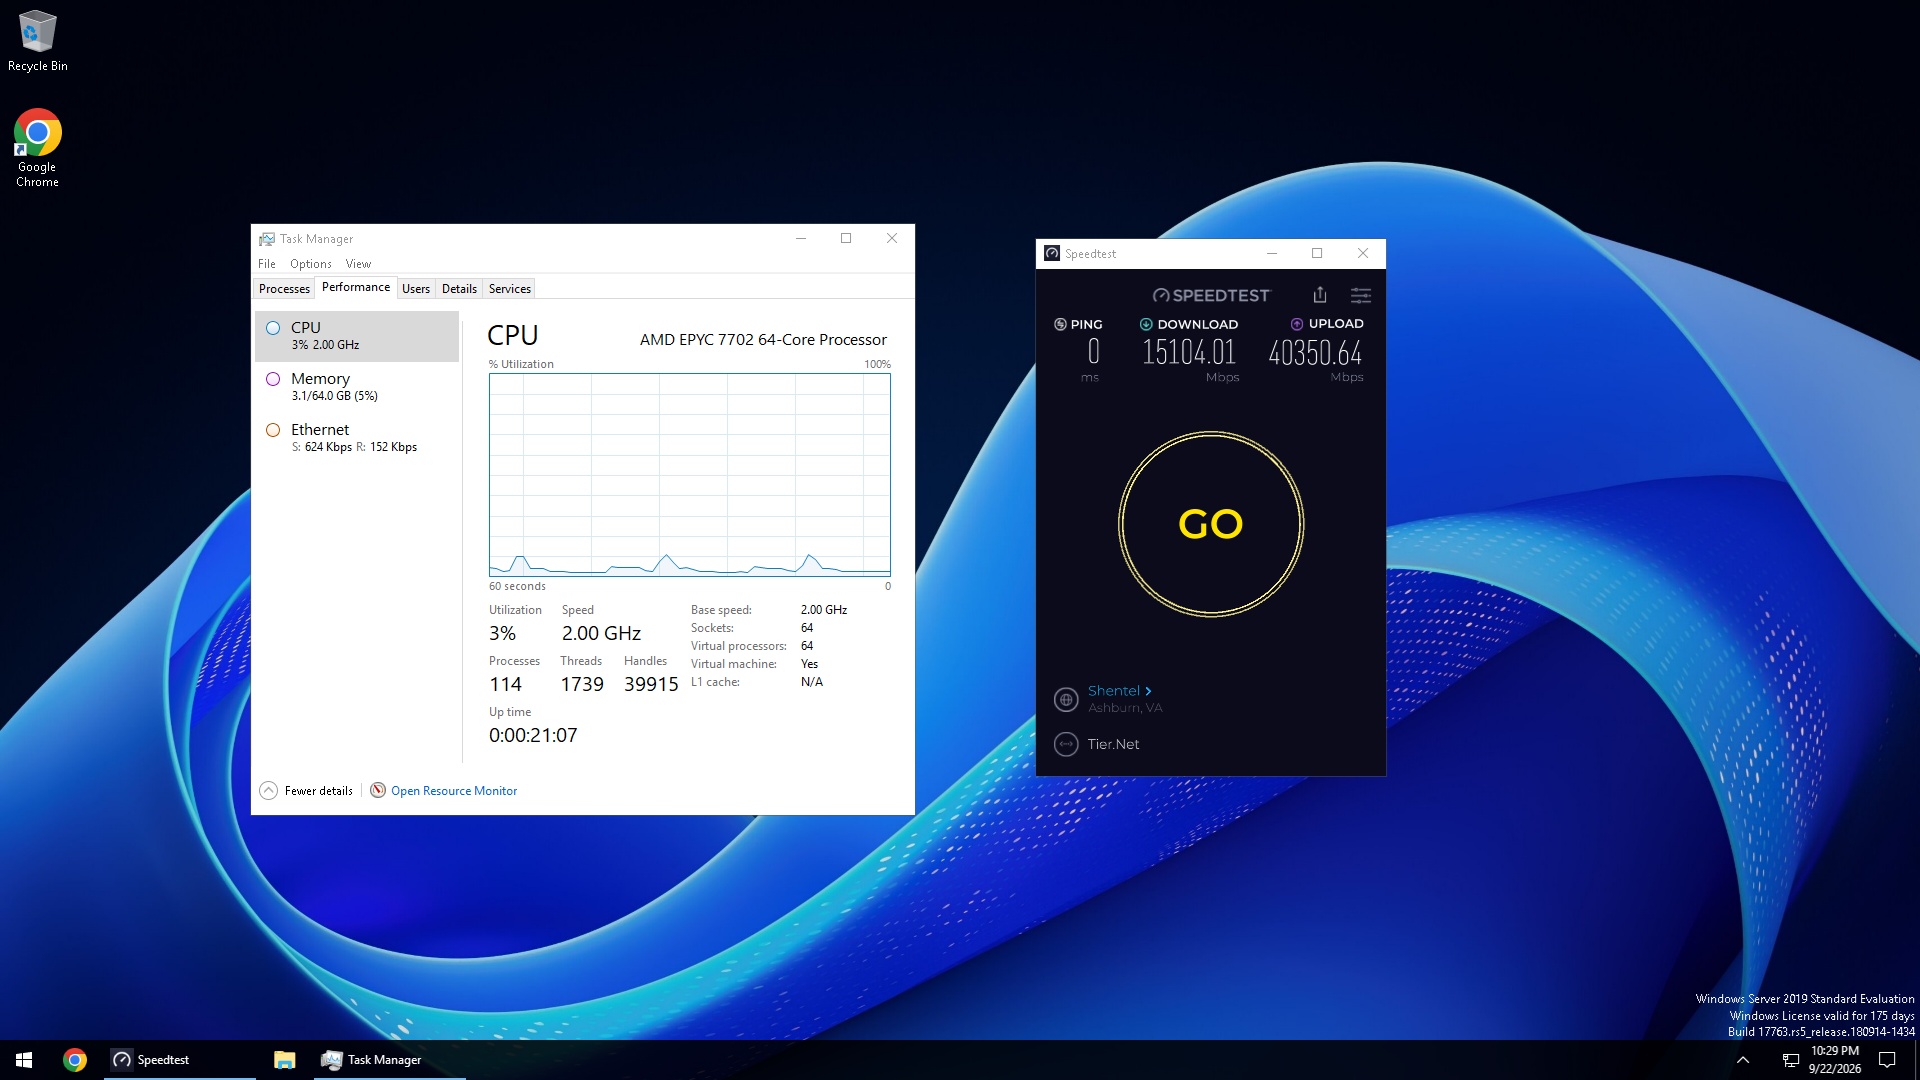Image resolution: width=1920 pixels, height=1080 pixels.
Task: Switch to the Users tab
Action: click(416, 289)
